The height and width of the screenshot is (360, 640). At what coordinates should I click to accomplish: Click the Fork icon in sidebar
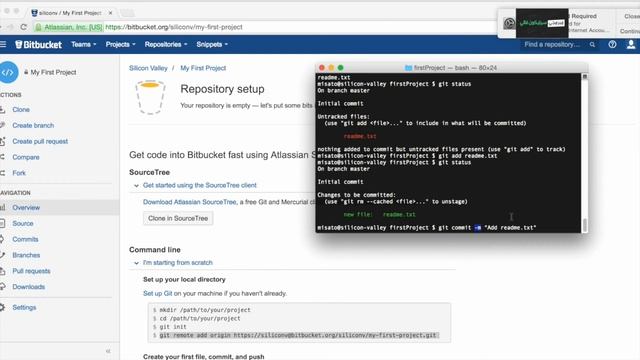click(x=2, y=173)
